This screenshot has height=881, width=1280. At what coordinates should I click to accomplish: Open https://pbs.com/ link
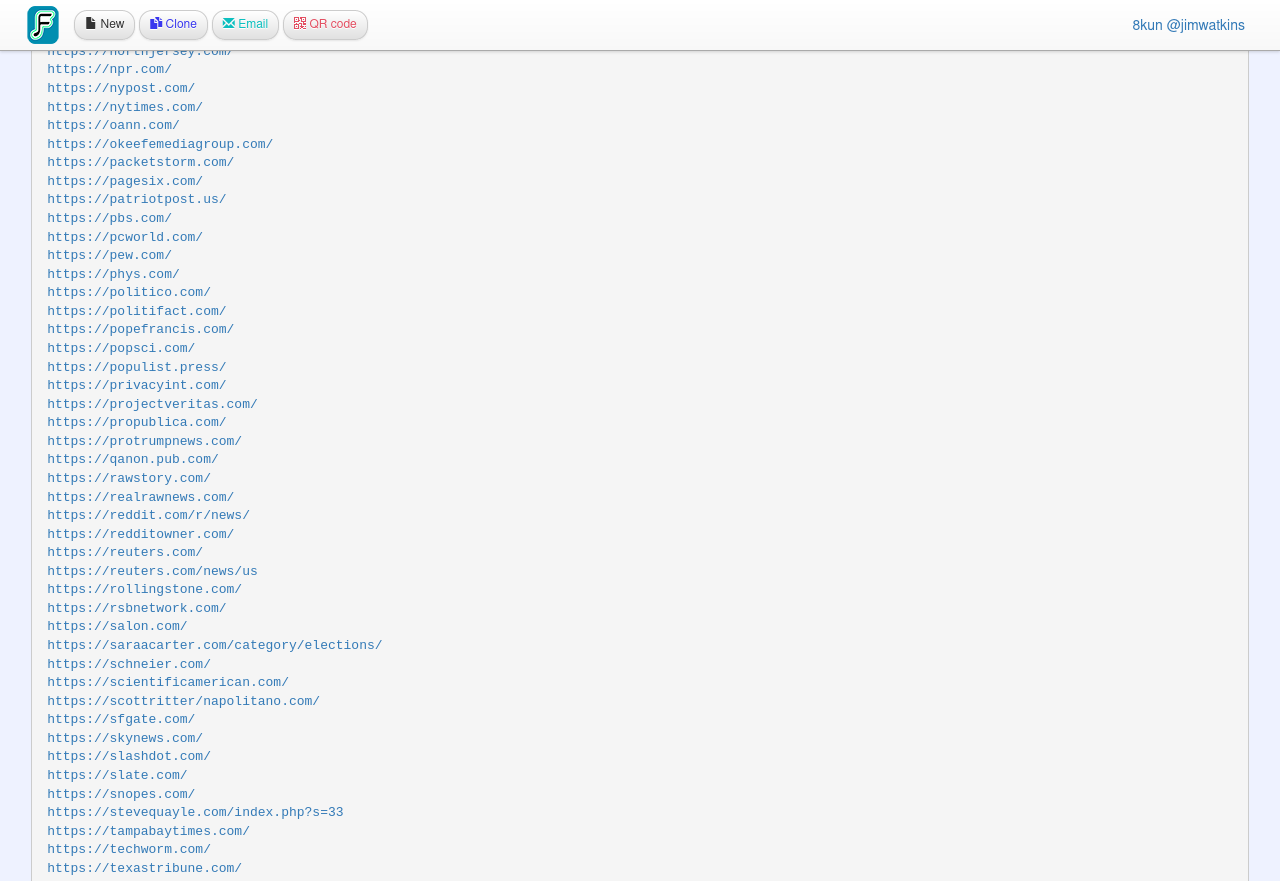click(x=109, y=219)
